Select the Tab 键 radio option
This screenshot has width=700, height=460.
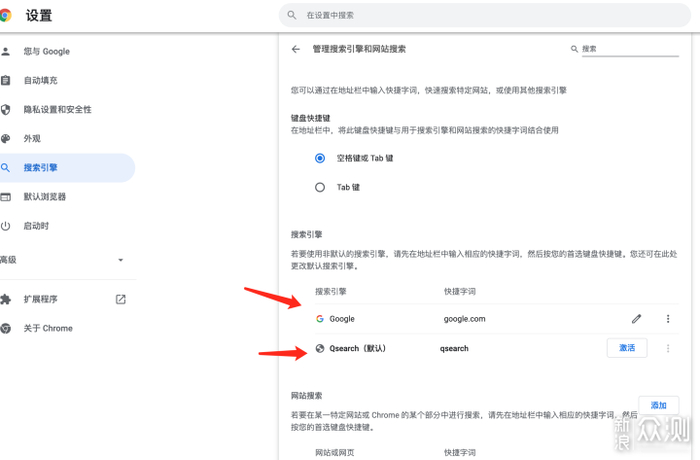click(320, 187)
